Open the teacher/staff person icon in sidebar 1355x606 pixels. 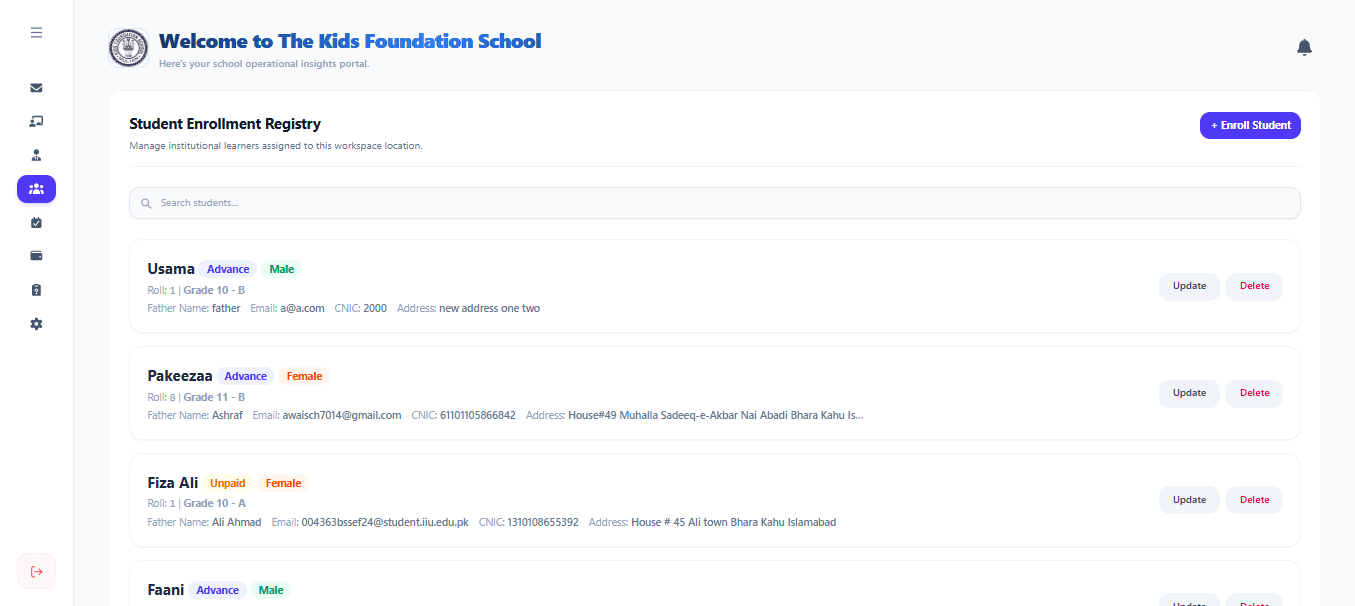coord(36,155)
